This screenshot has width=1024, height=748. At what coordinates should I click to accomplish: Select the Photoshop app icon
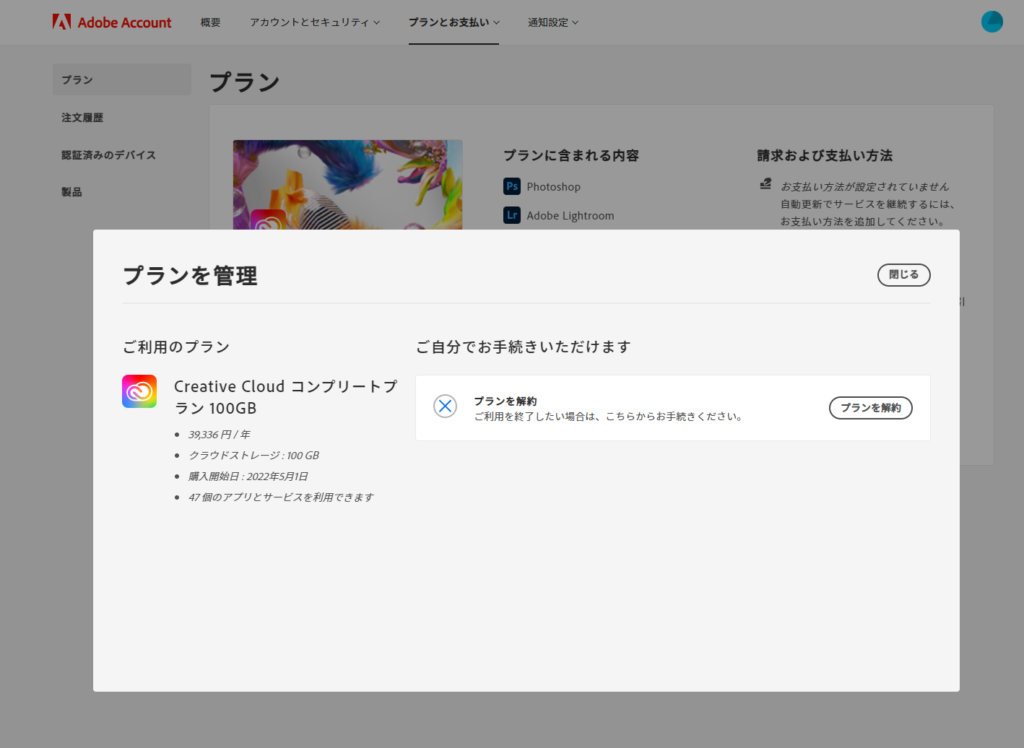[x=513, y=186]
